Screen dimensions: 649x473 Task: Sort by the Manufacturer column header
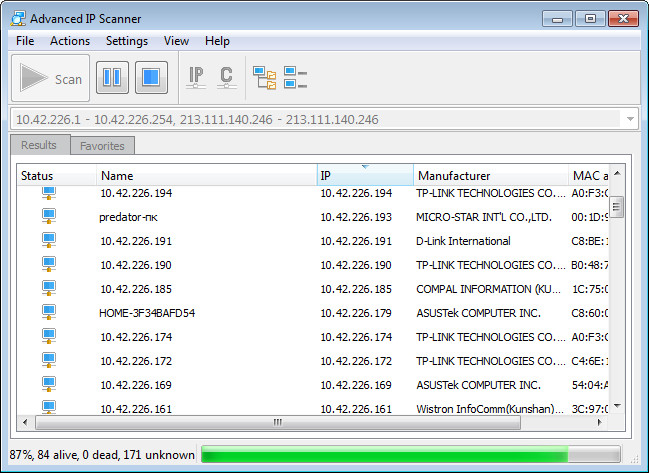pyautogui.click(x=488, y=176)
